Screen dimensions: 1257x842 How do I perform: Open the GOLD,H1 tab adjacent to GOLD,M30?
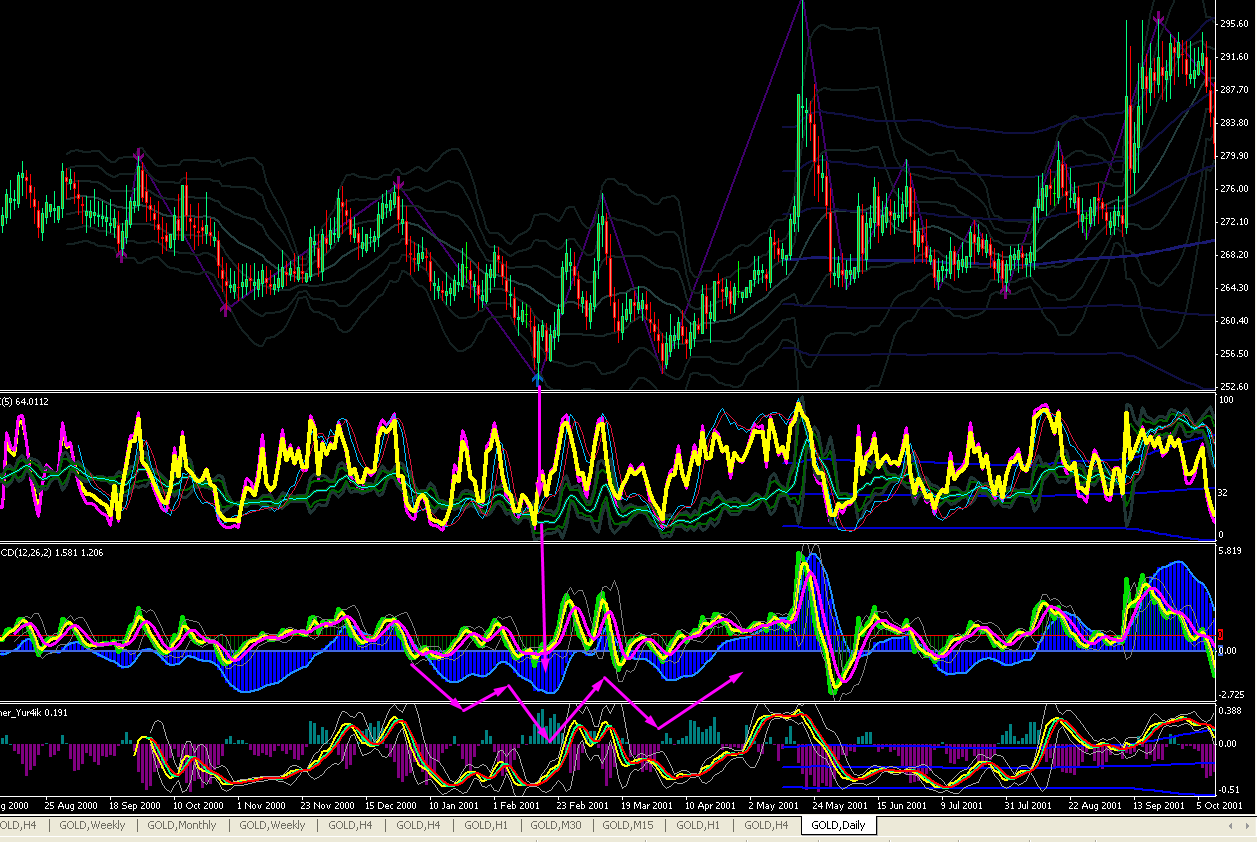[x=487, y=825]
